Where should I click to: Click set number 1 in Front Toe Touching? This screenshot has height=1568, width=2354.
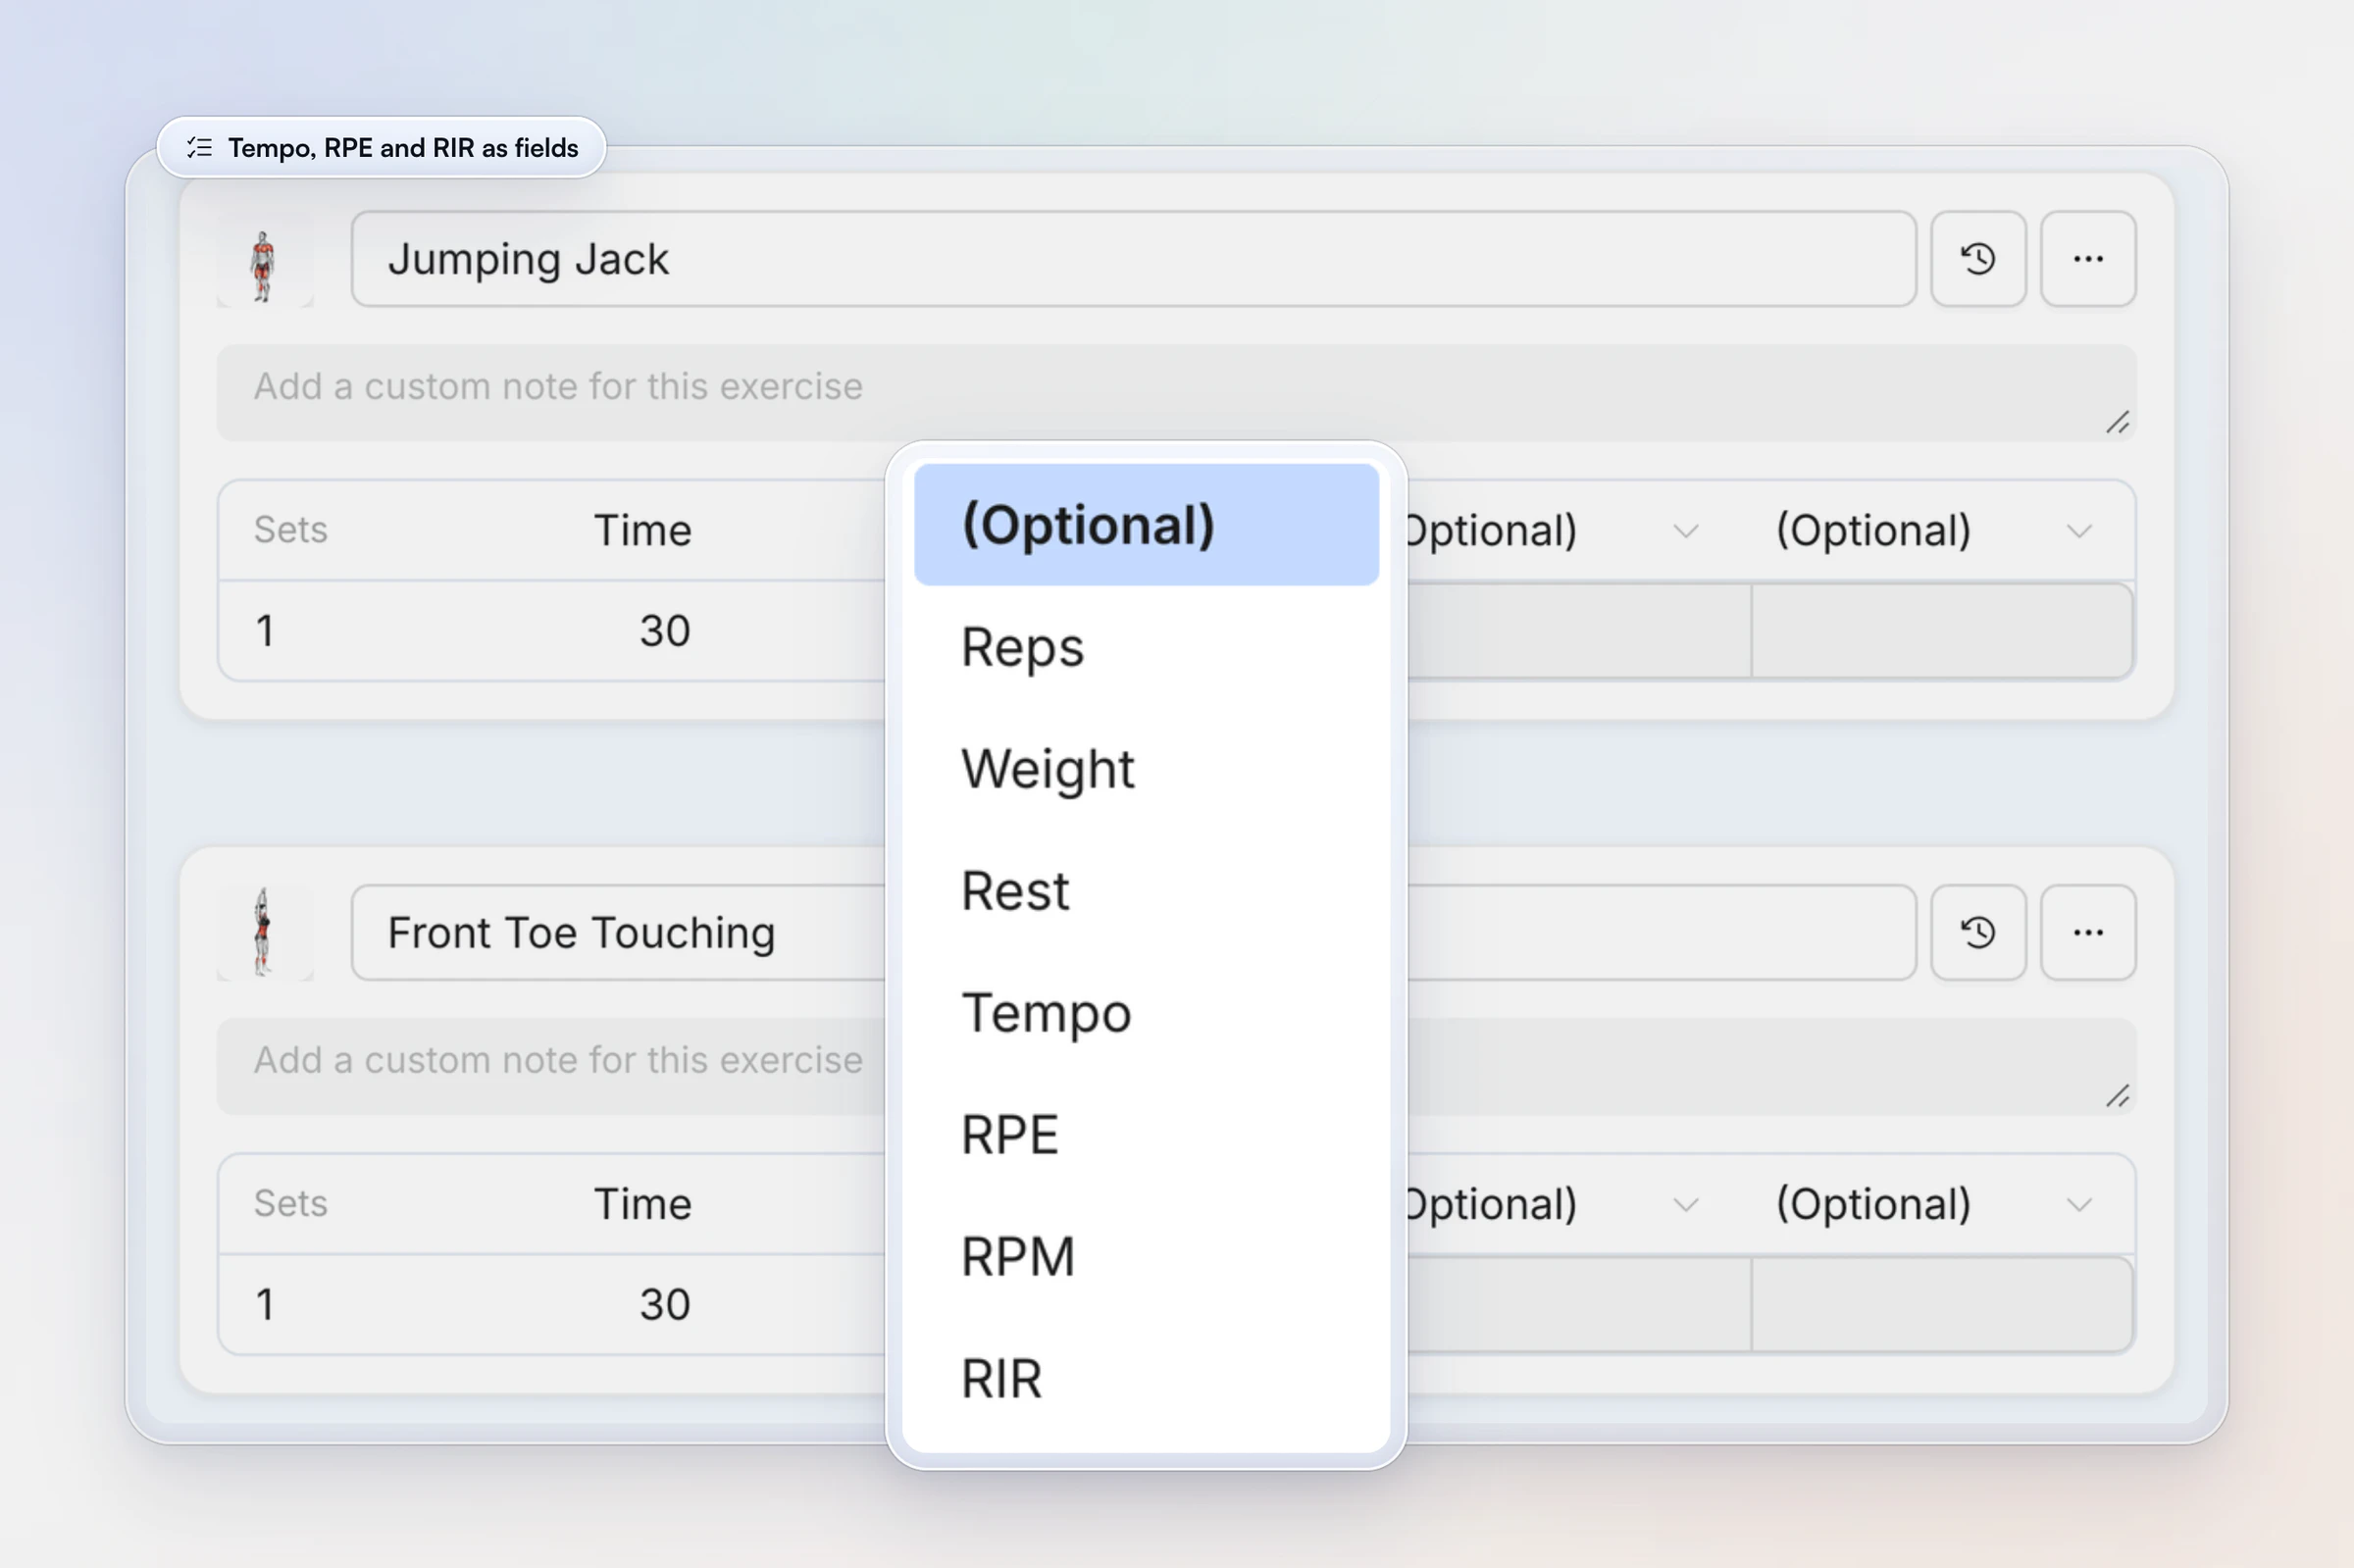coord(265,1304)
